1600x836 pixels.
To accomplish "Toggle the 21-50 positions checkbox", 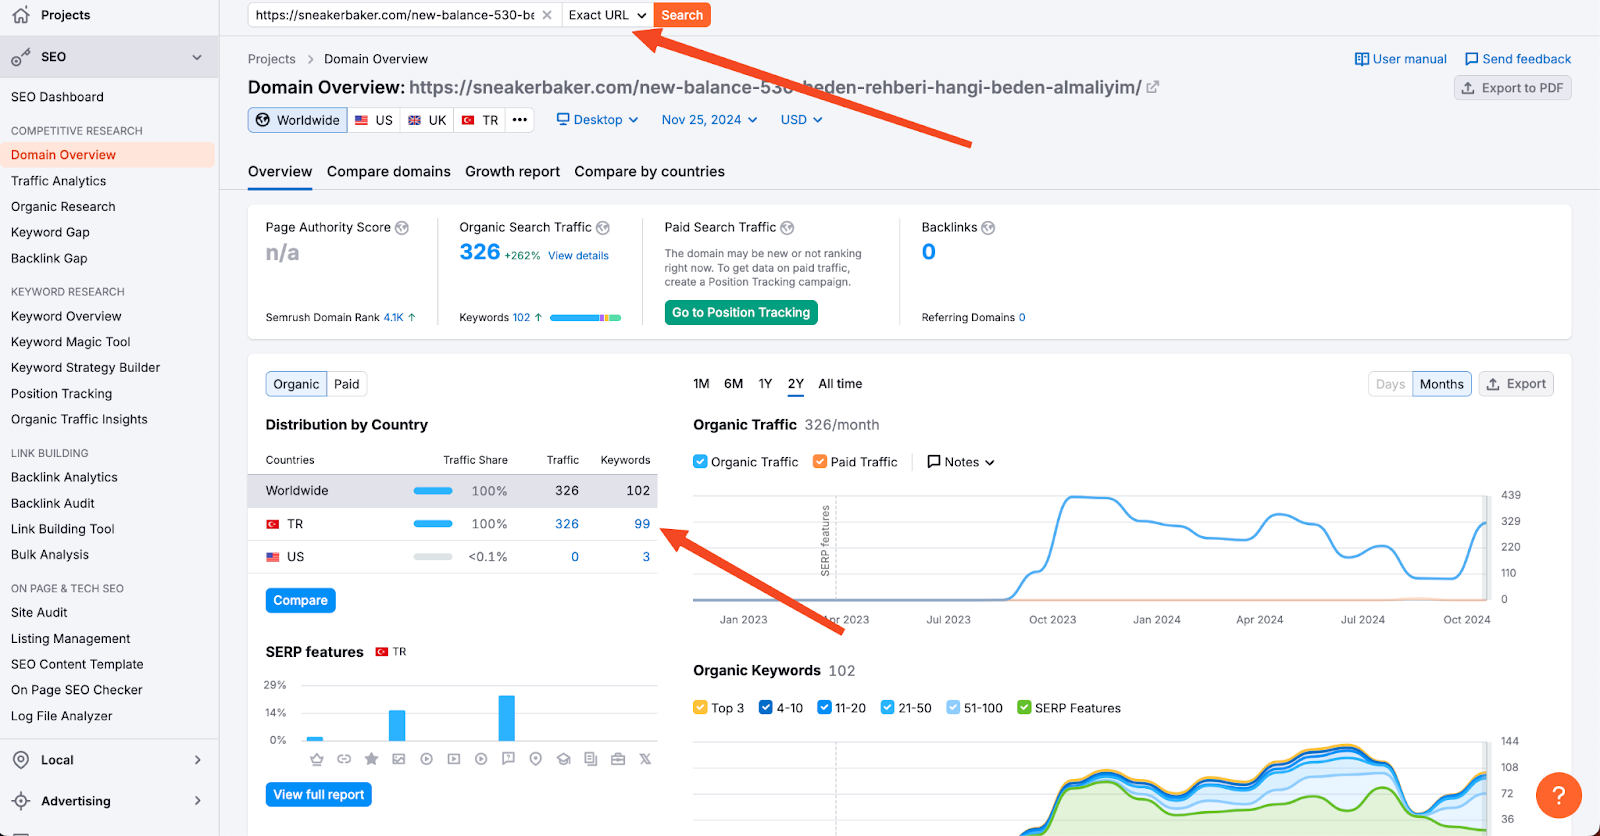I will (x=887, y=708).
